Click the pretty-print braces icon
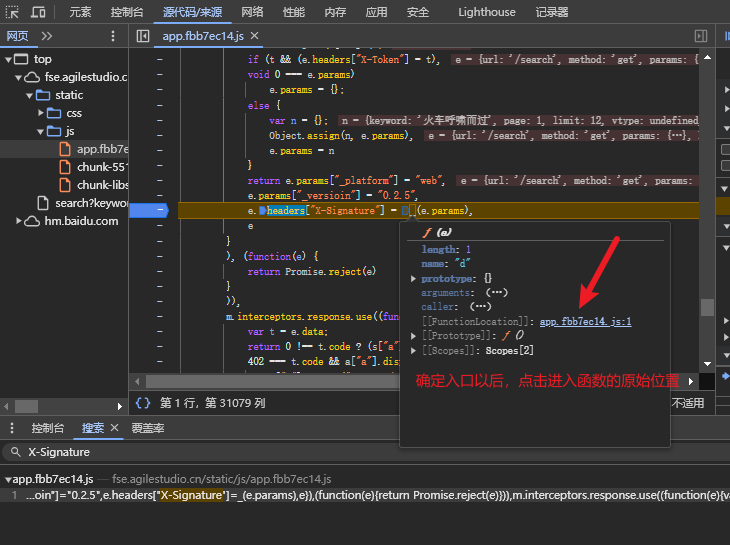This screenshot has width=730, height=545. [143, 403]
